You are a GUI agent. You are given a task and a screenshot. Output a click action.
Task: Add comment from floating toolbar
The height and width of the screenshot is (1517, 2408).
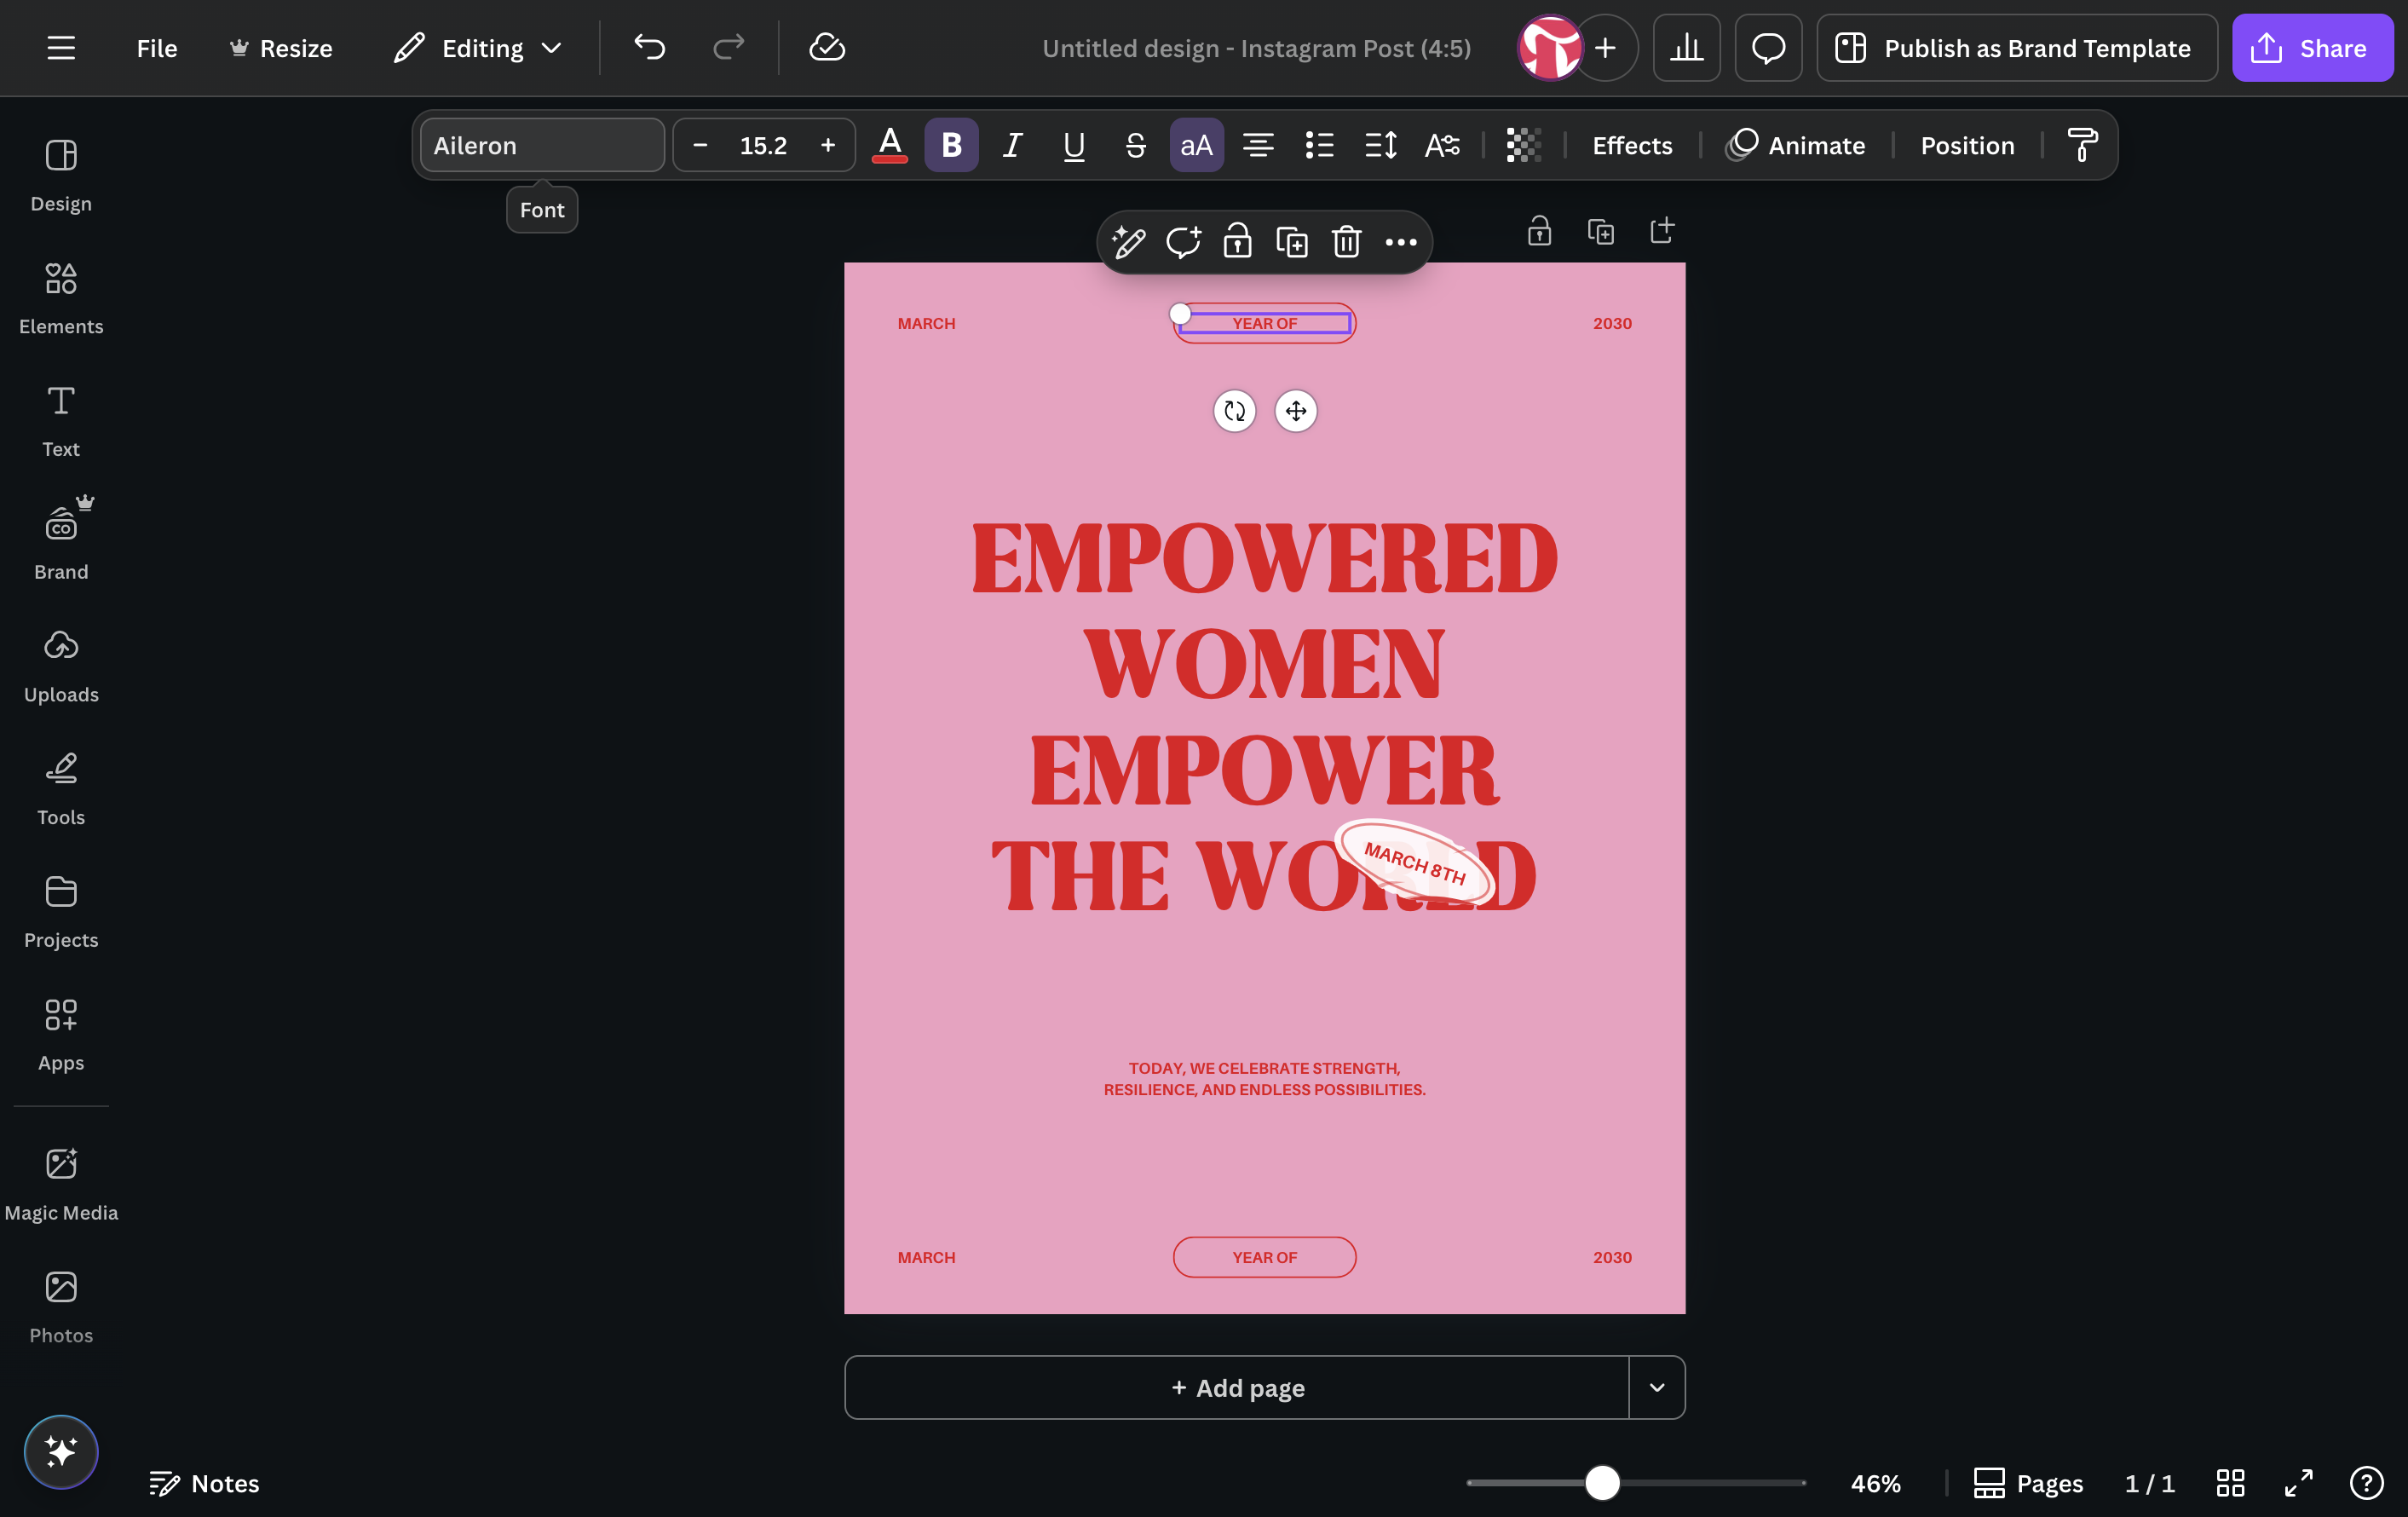coord(1183,242)
